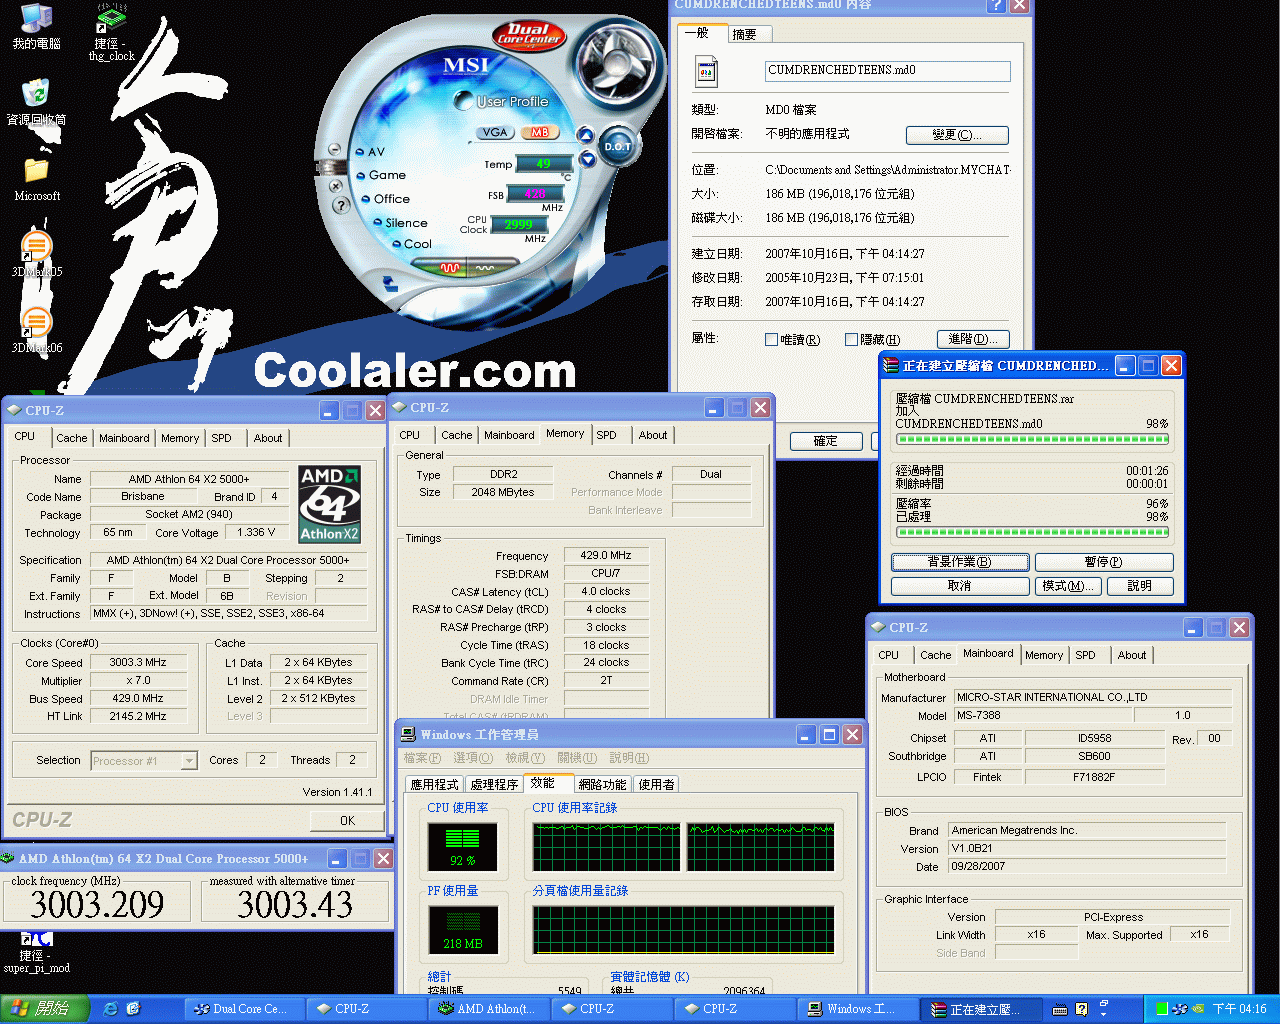1280x1024 pixels.
Task: Switch to Dual Core Ce... taskbar item
Action: pyautogui.click(x=242, y=1009)
